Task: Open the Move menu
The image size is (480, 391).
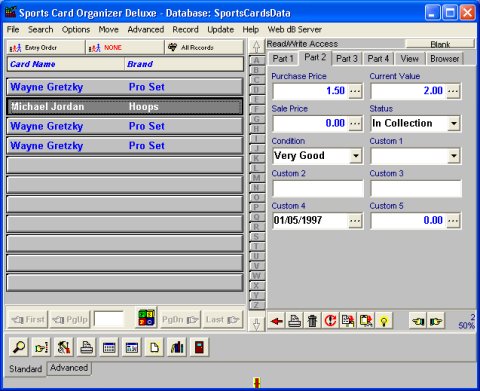Action: coord(108,29)
